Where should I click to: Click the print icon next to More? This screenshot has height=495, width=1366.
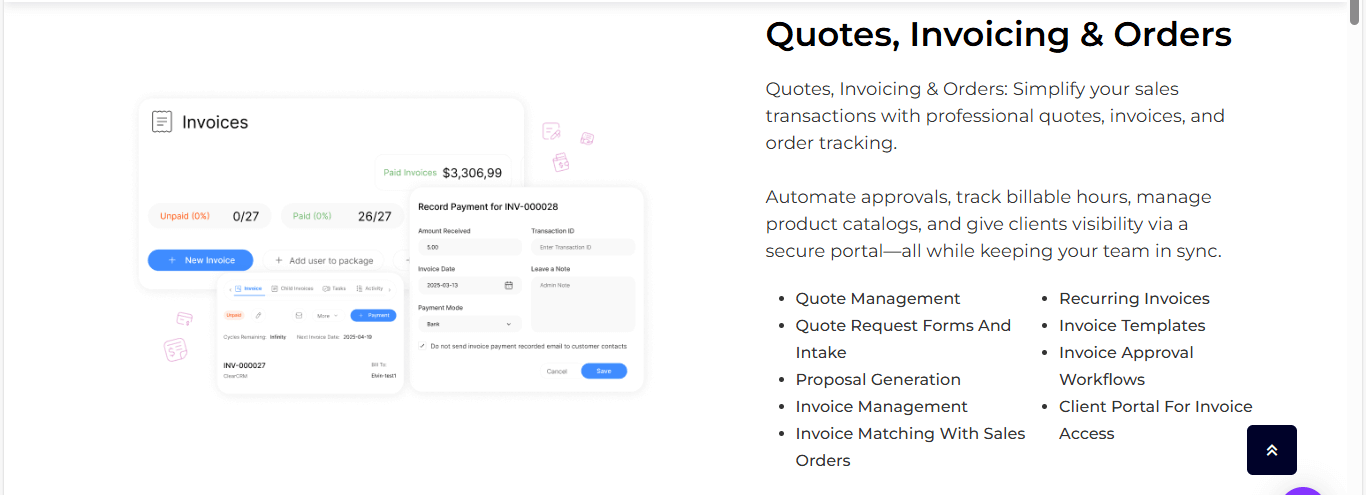tap(298, 315)
